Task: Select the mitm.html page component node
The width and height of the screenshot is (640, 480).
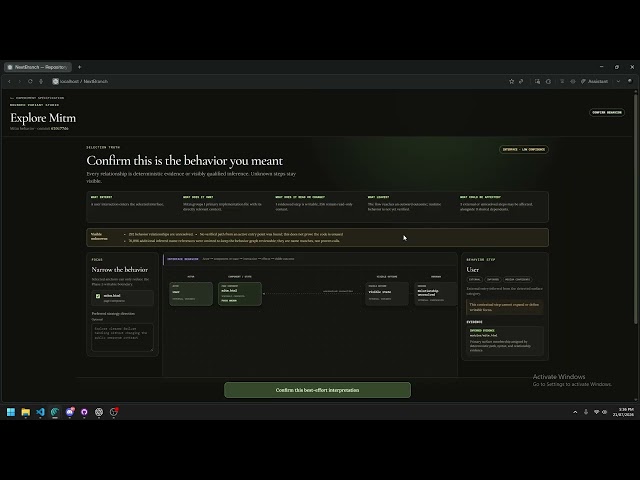Action: click(240, 293)
